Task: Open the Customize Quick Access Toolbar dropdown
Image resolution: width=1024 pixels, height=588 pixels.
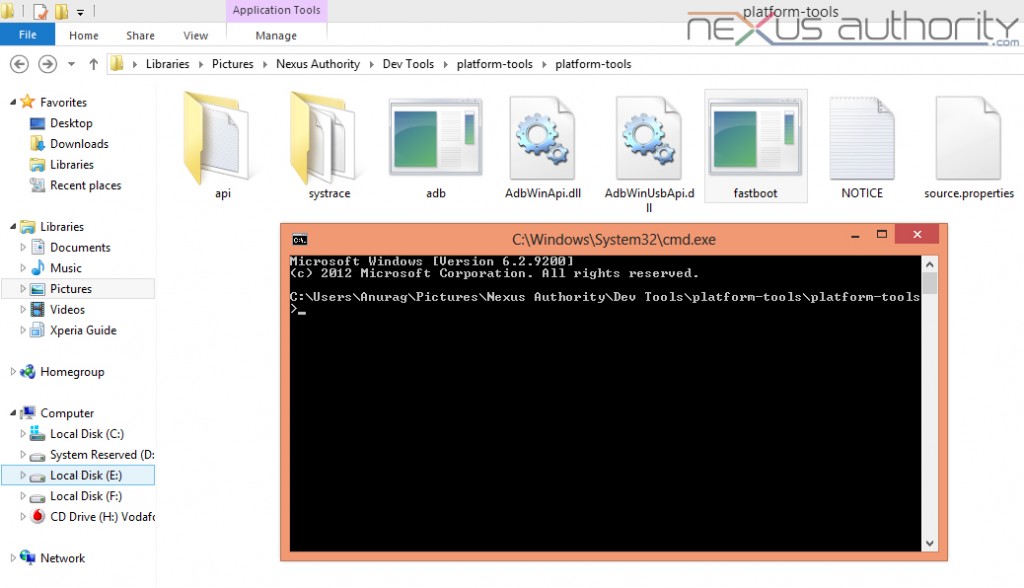Action: pyautogui.click(x=80, y=11)
